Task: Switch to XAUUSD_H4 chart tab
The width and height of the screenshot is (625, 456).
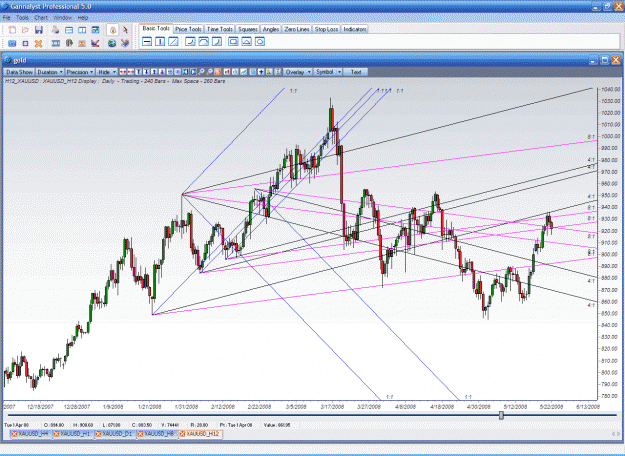Action: tap(30, 433)
